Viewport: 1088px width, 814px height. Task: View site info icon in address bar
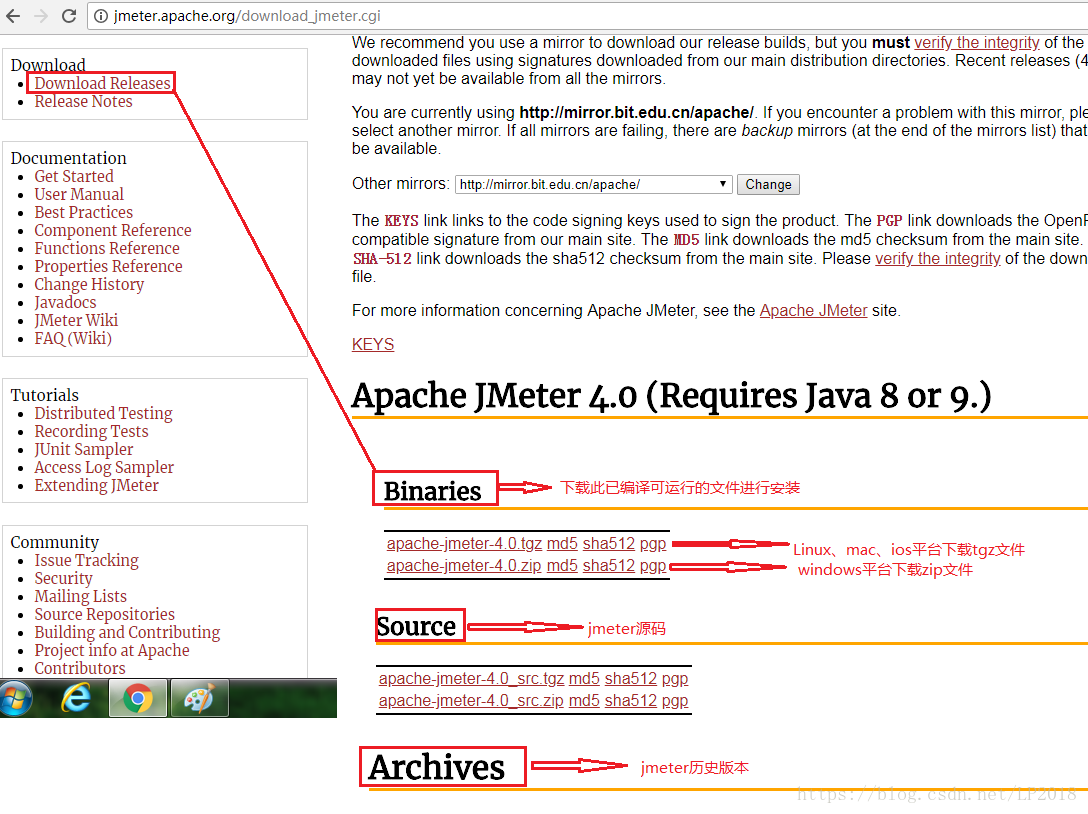(101, 16)
